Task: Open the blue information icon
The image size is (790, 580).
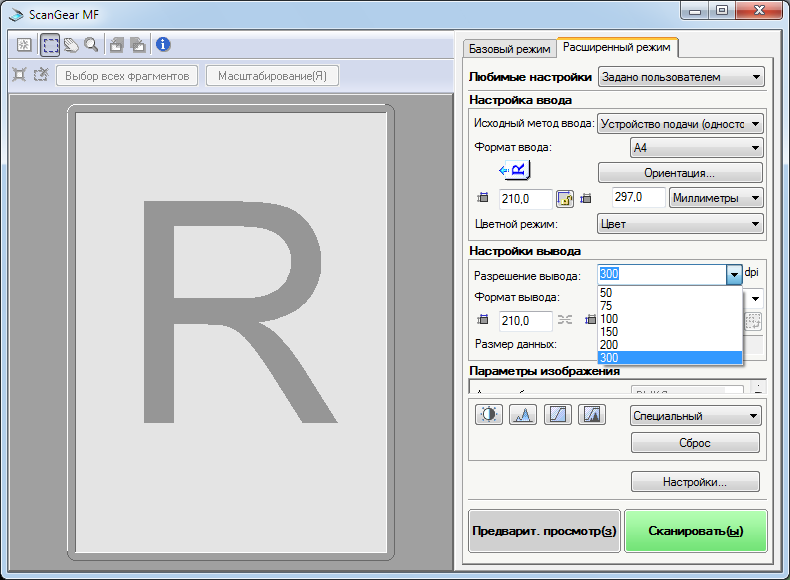Action: click(163, 45)
